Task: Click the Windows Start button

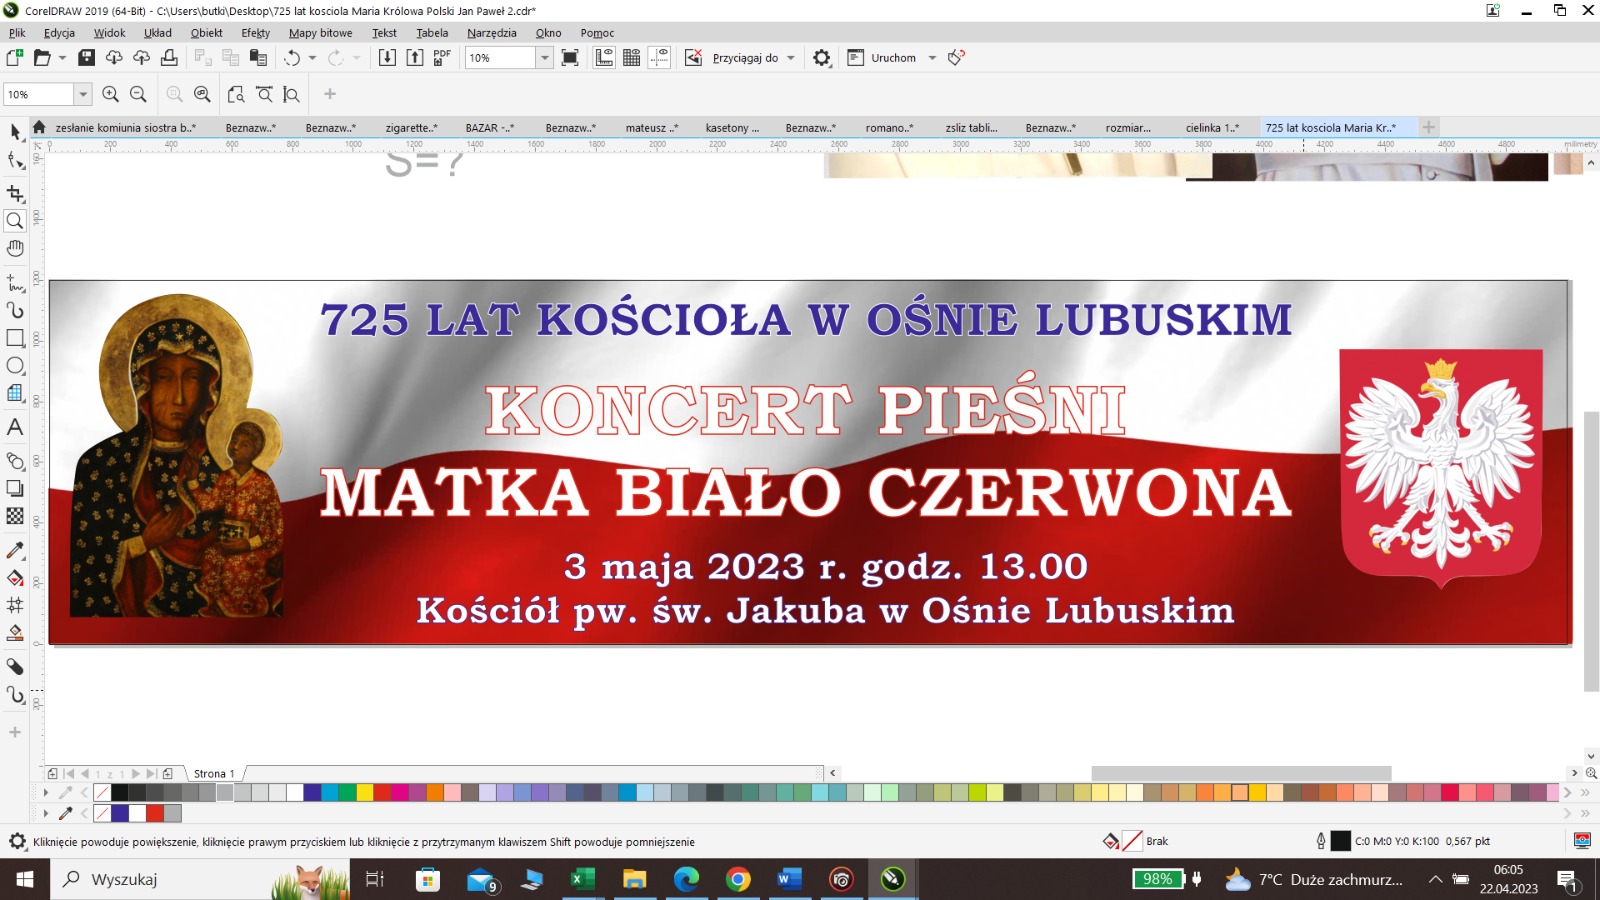Action: click(x=25, y=879)
